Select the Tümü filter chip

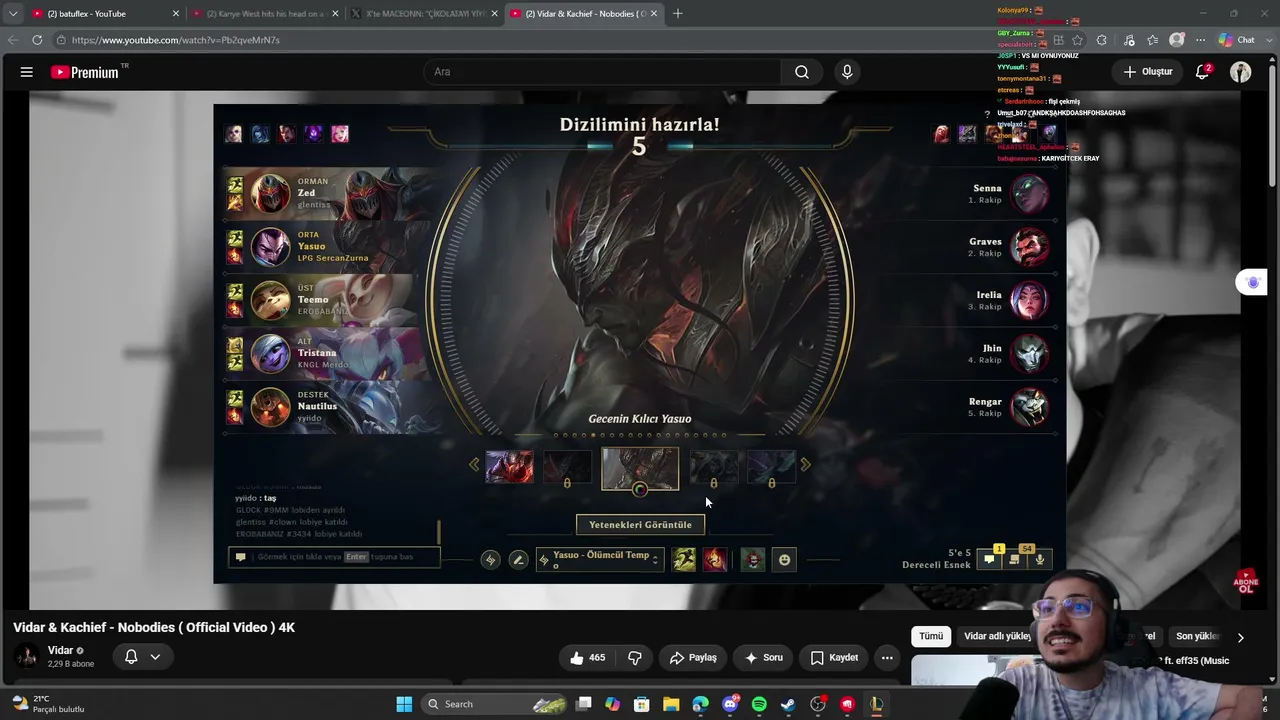coord(931,636)
